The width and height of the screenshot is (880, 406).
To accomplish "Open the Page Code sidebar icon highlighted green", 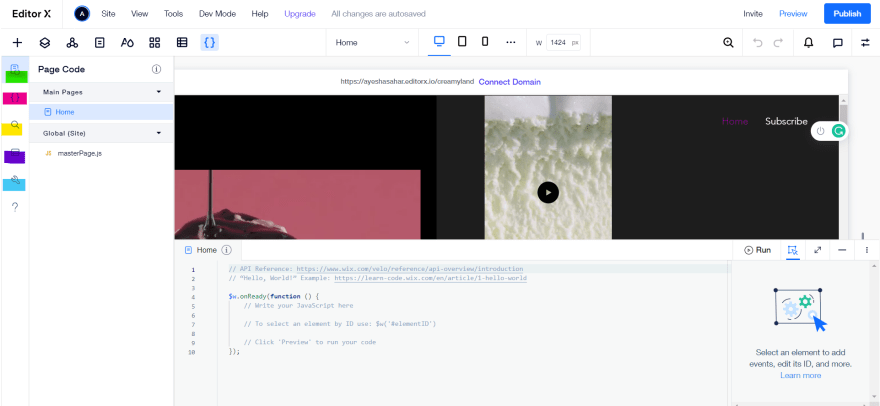I will [x=15, y=70].
